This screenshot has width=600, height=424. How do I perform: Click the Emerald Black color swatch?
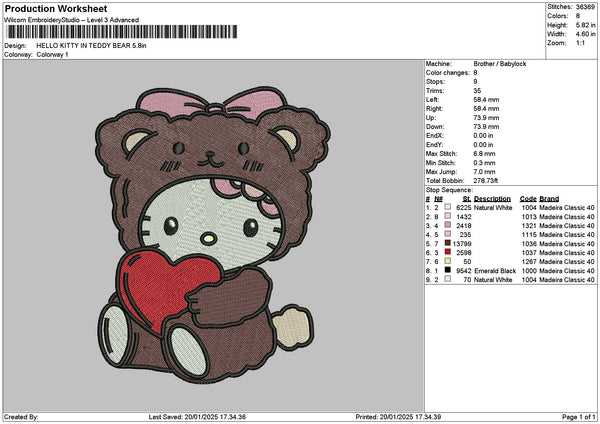pos(447,270)
